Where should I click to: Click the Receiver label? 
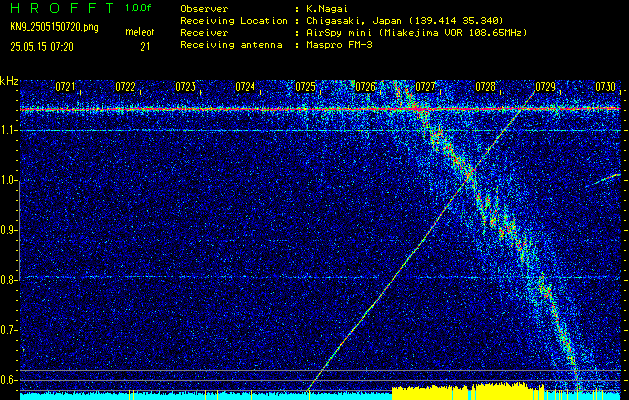[x=204, y=33]
